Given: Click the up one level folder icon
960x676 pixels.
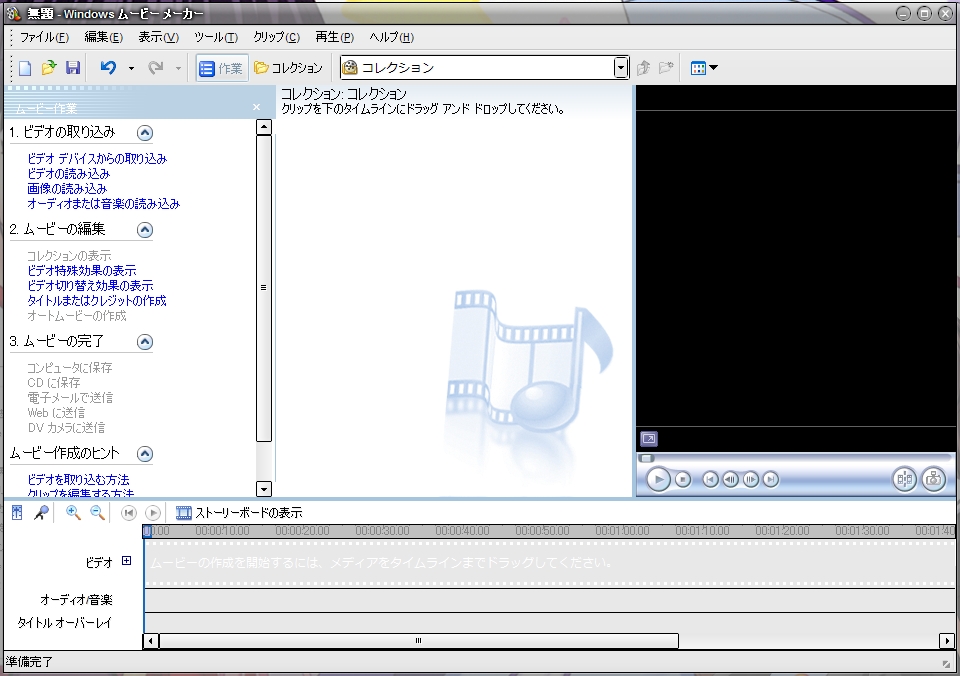Looking at the screenshot, I should [x=643, y=68].
